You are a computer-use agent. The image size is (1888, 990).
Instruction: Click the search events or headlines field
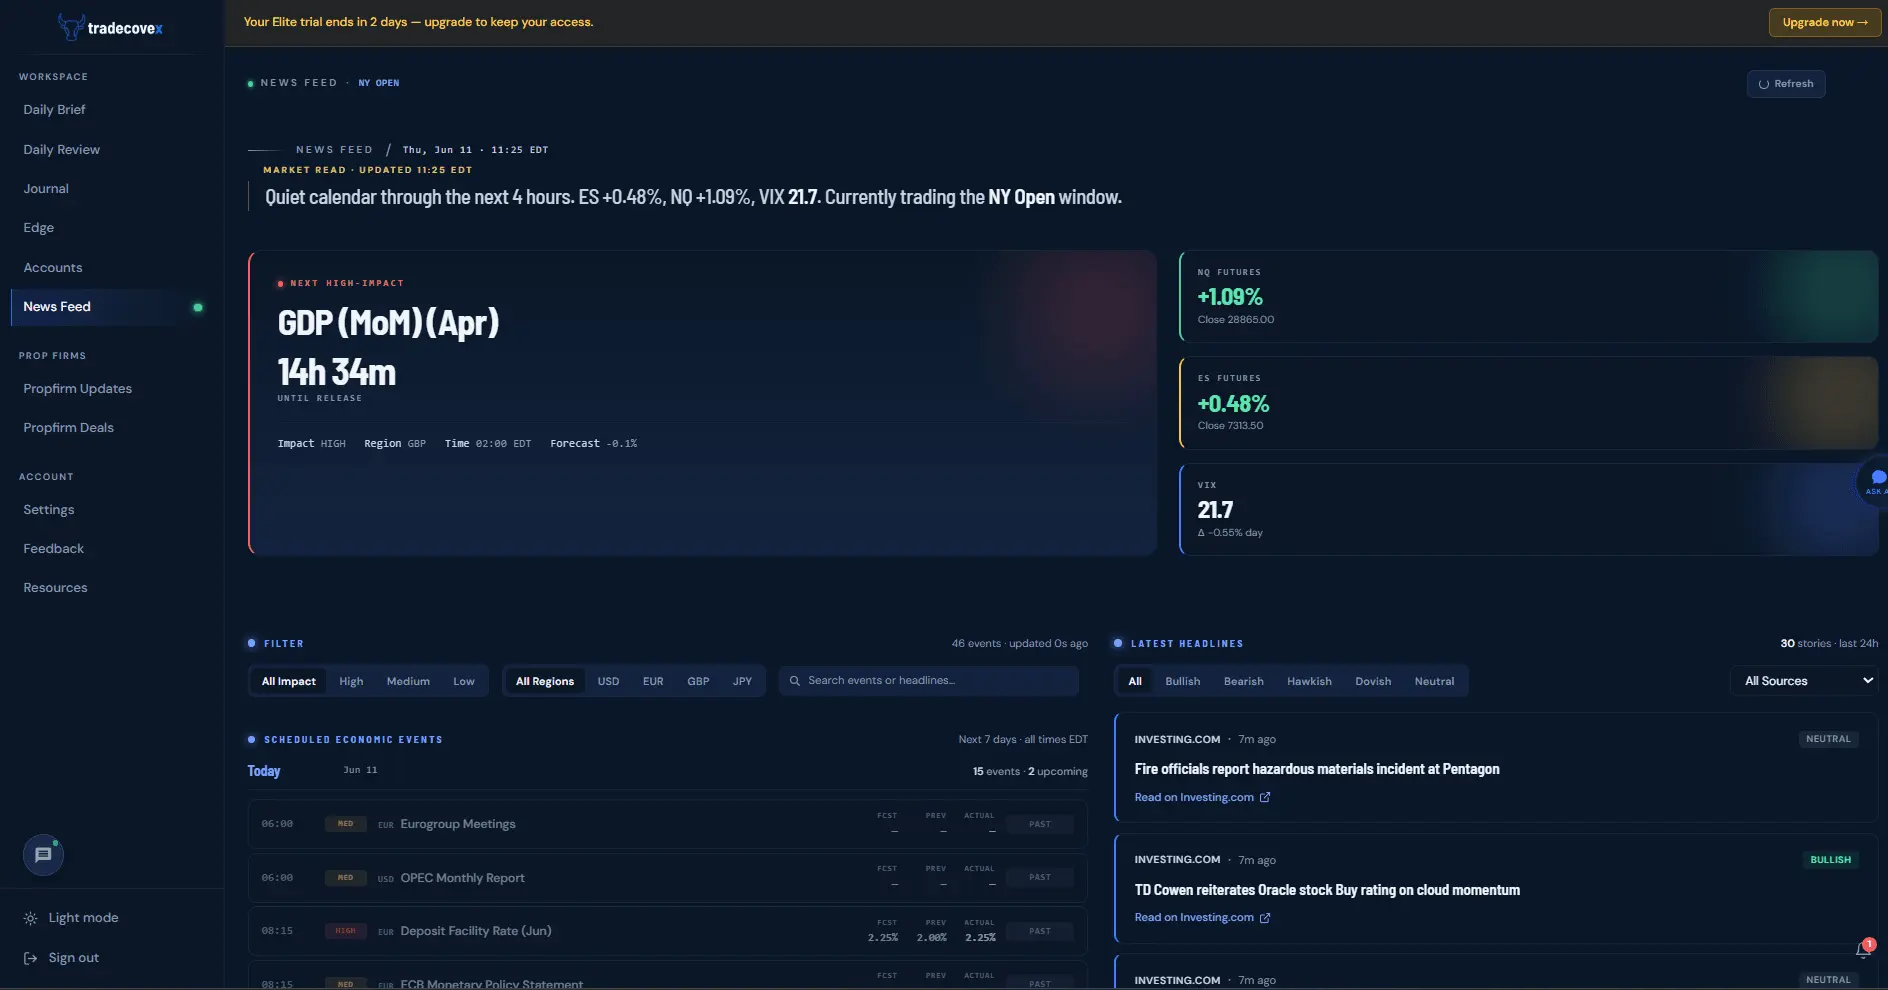(x=928, y=681)
